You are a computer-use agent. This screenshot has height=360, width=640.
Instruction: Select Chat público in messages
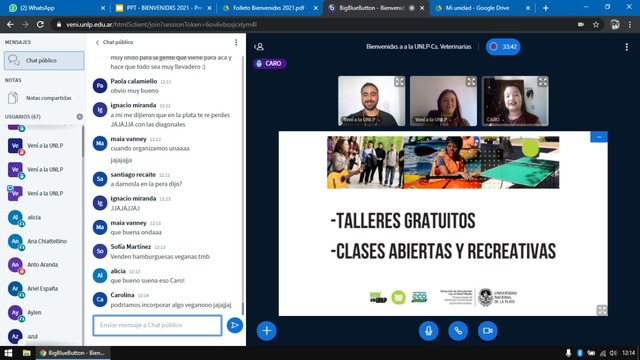pos(44,60)
